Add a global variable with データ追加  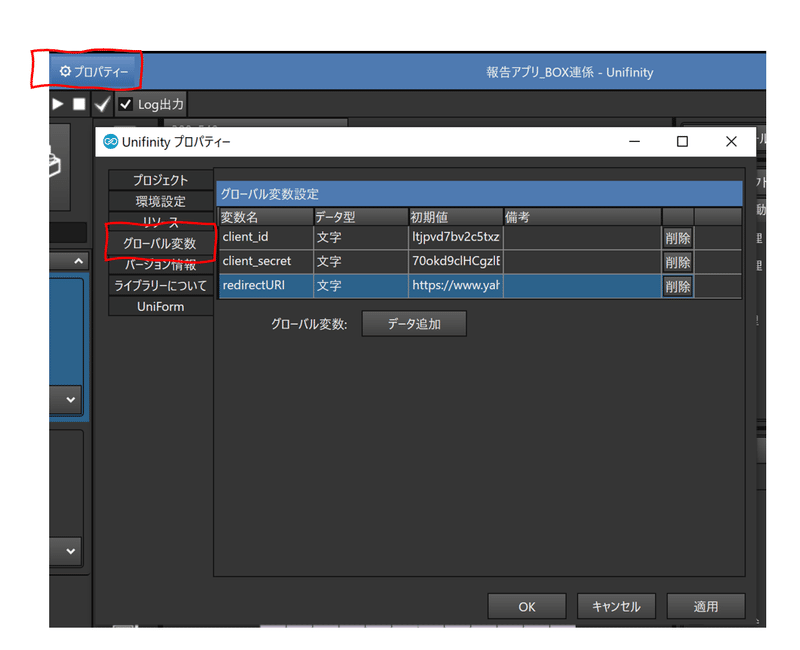pyautogui.click(x=414, y=324)
